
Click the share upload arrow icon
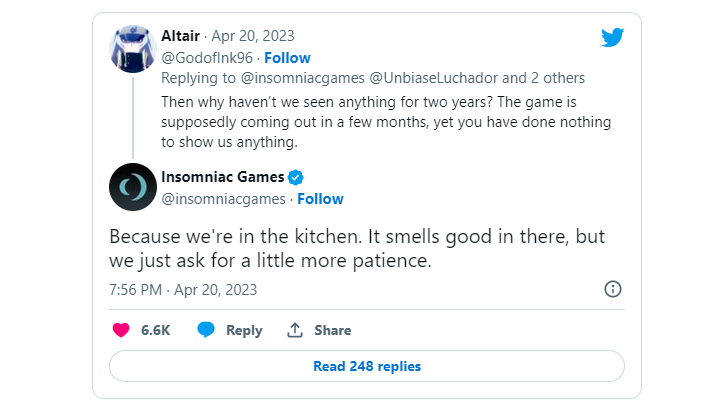295,330
